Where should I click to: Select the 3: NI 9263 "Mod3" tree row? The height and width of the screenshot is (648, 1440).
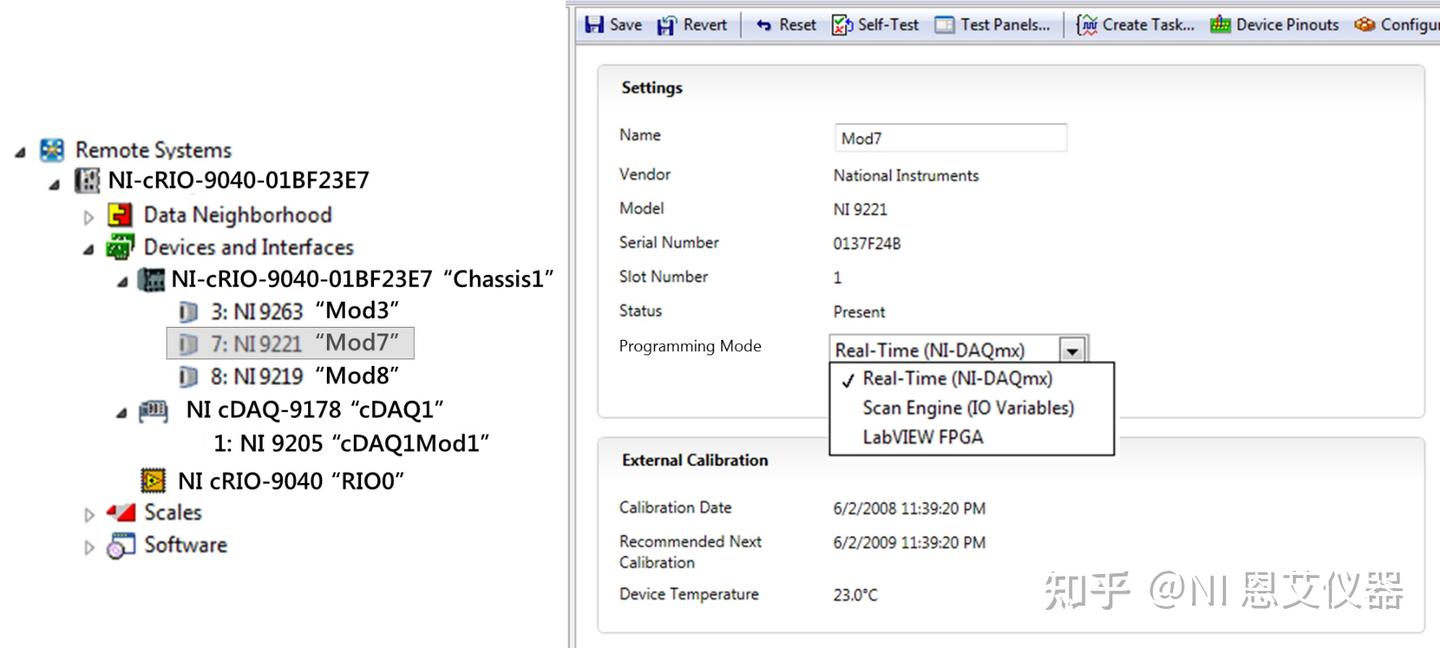coord(290,311)
